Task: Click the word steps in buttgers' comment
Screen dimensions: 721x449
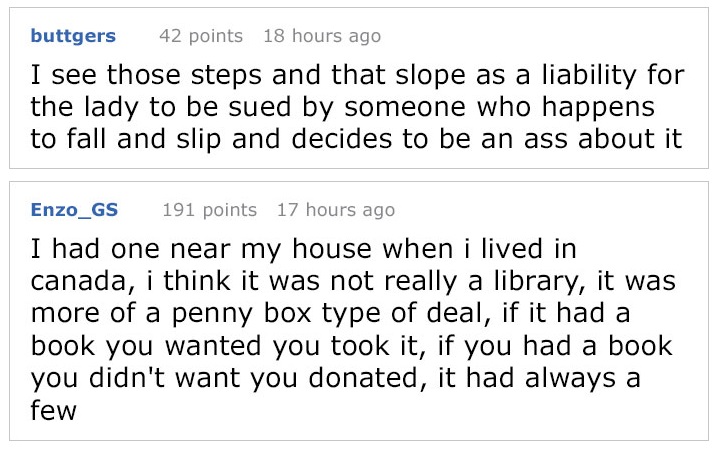Action: pos(226,76)
